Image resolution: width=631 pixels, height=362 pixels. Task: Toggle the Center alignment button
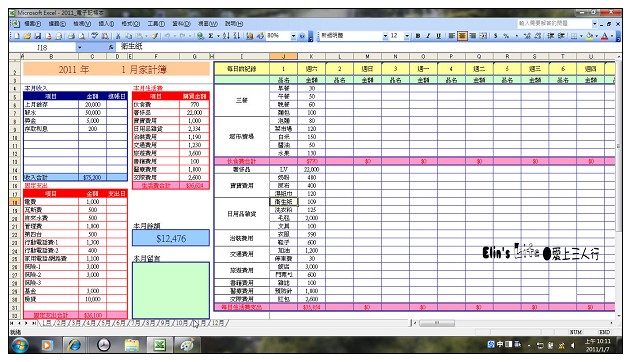462,36
